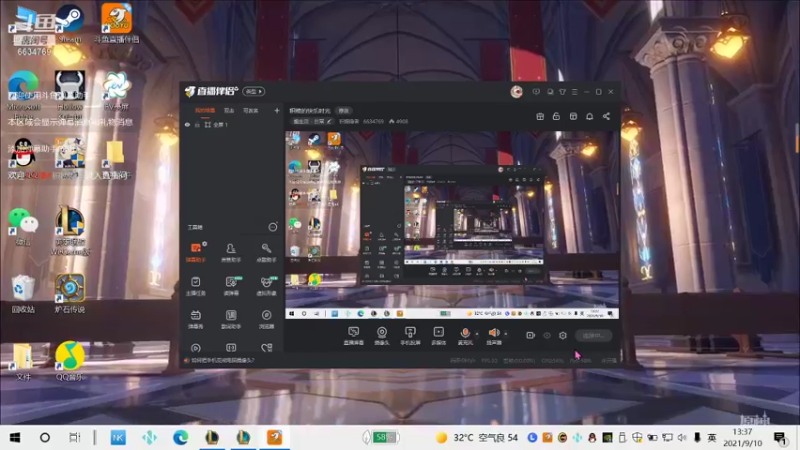Screen dimensions: 800x450
Task: Open the Hollow Knight desktop shortcut
Action: point(70,92)
